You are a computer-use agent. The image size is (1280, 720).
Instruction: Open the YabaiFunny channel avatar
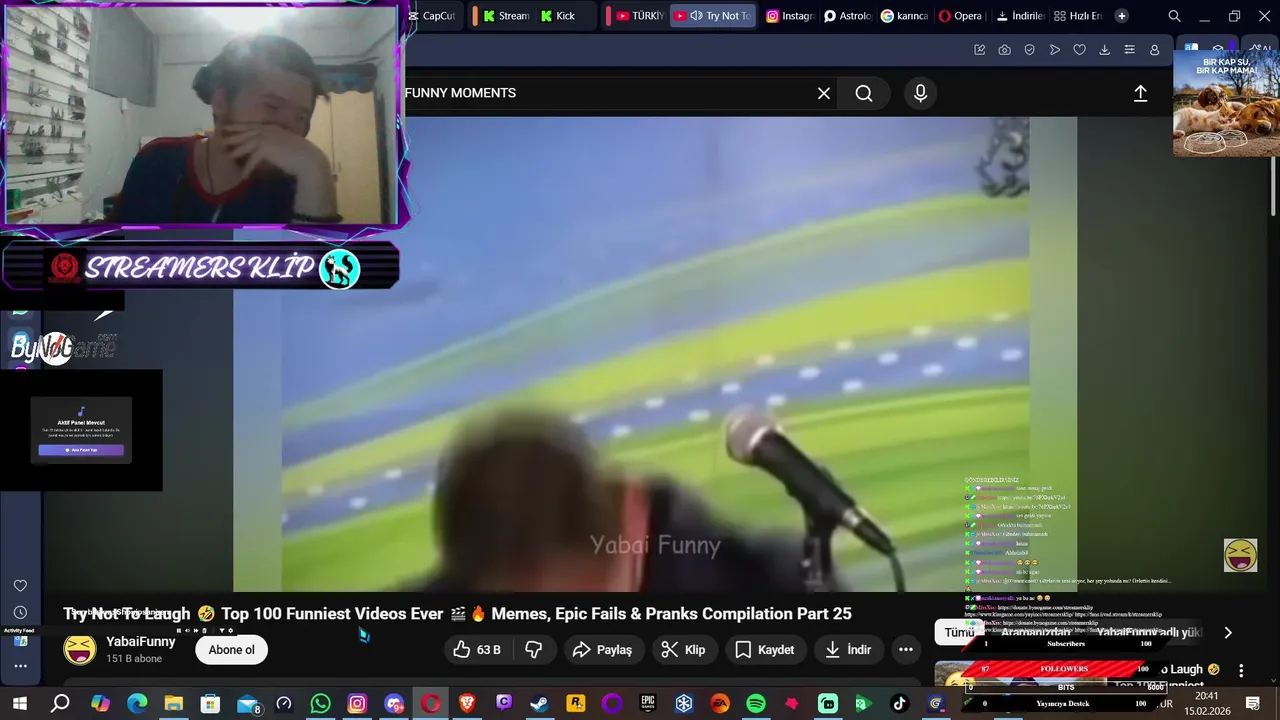[80, 649]
